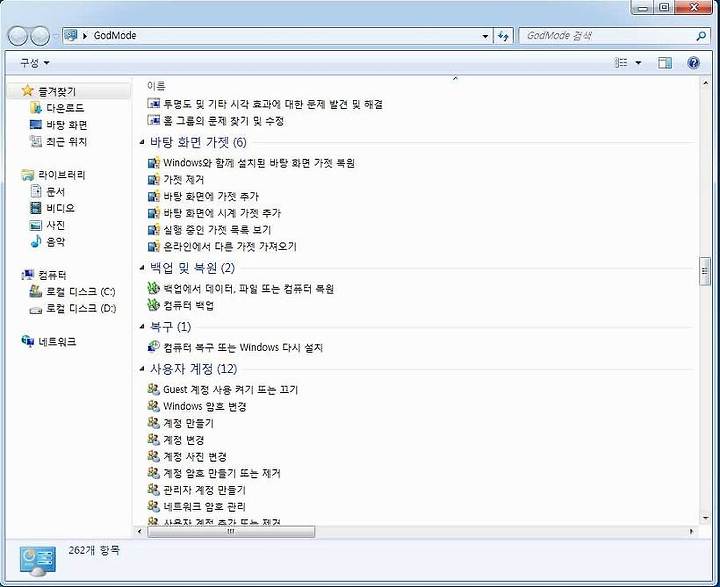720x587 pixels.
Task: Open 바탕 화면에 시계 가젯 추가
Action: click(222, 213)
